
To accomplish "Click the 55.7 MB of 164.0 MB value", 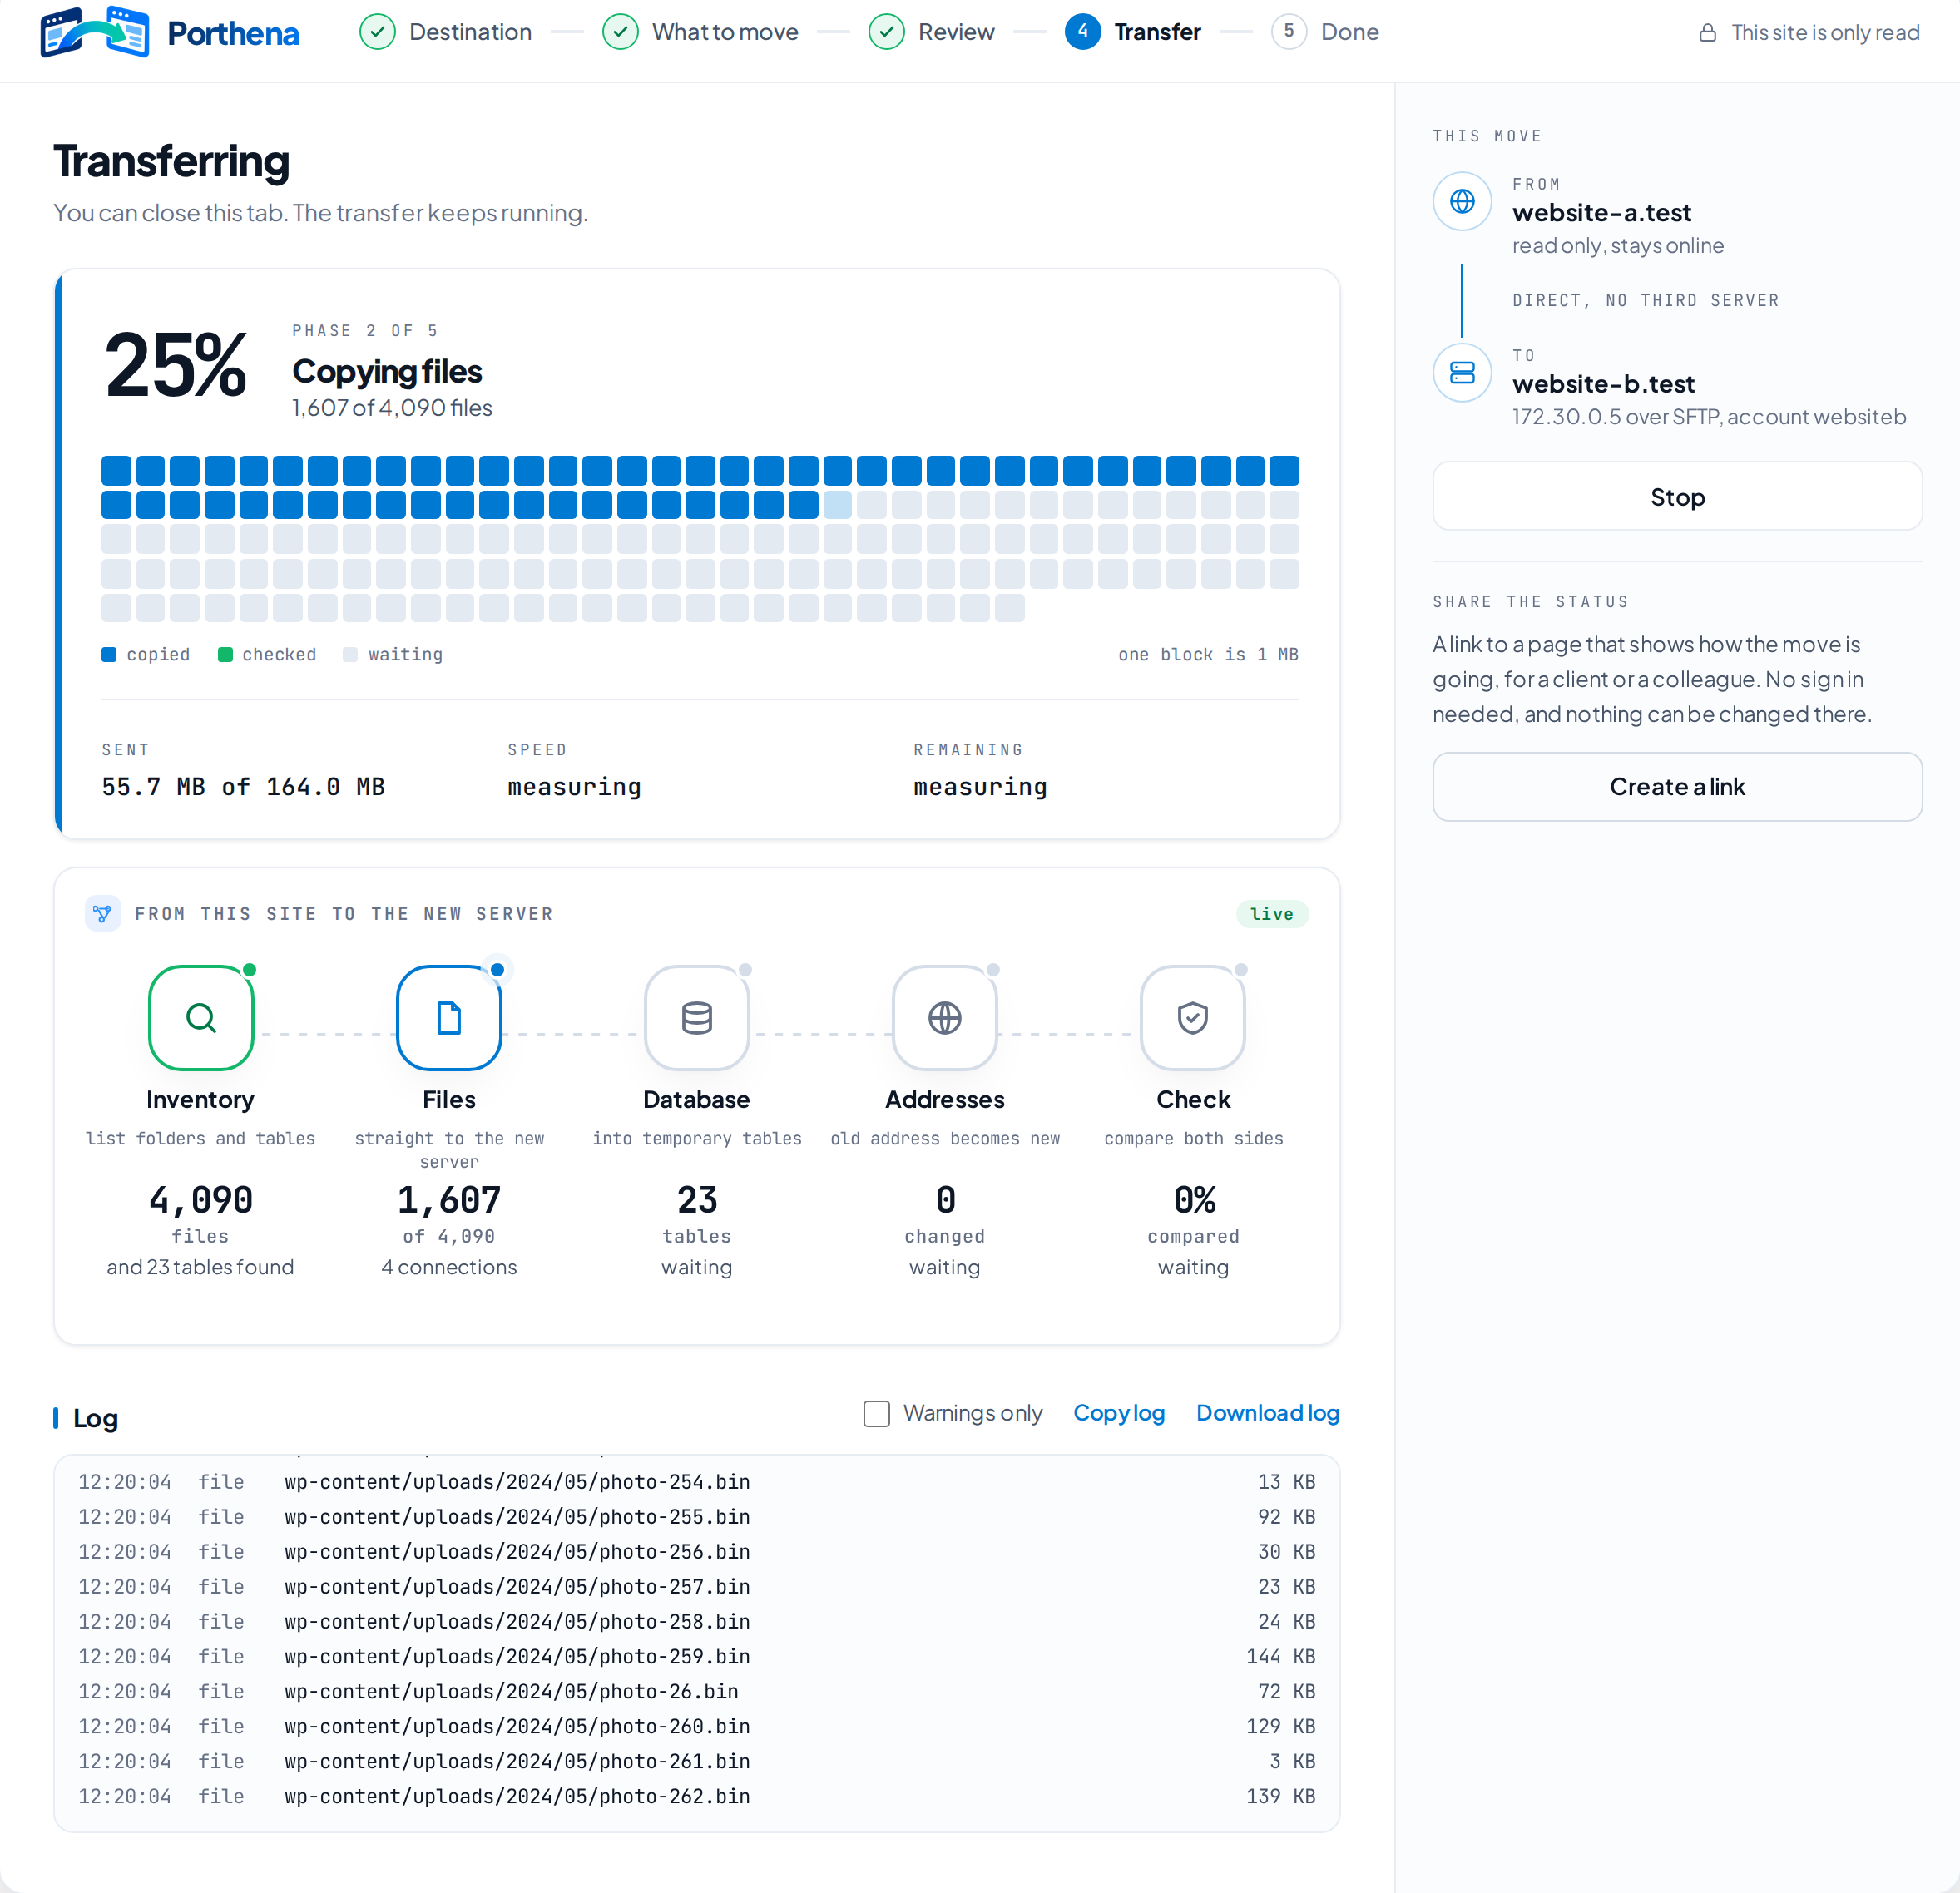I will 243,787.
